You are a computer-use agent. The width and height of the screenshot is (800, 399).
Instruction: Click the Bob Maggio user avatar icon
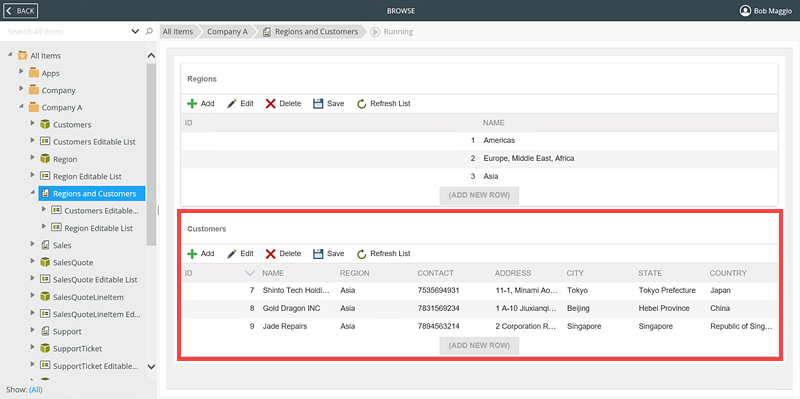click(745, 11)
